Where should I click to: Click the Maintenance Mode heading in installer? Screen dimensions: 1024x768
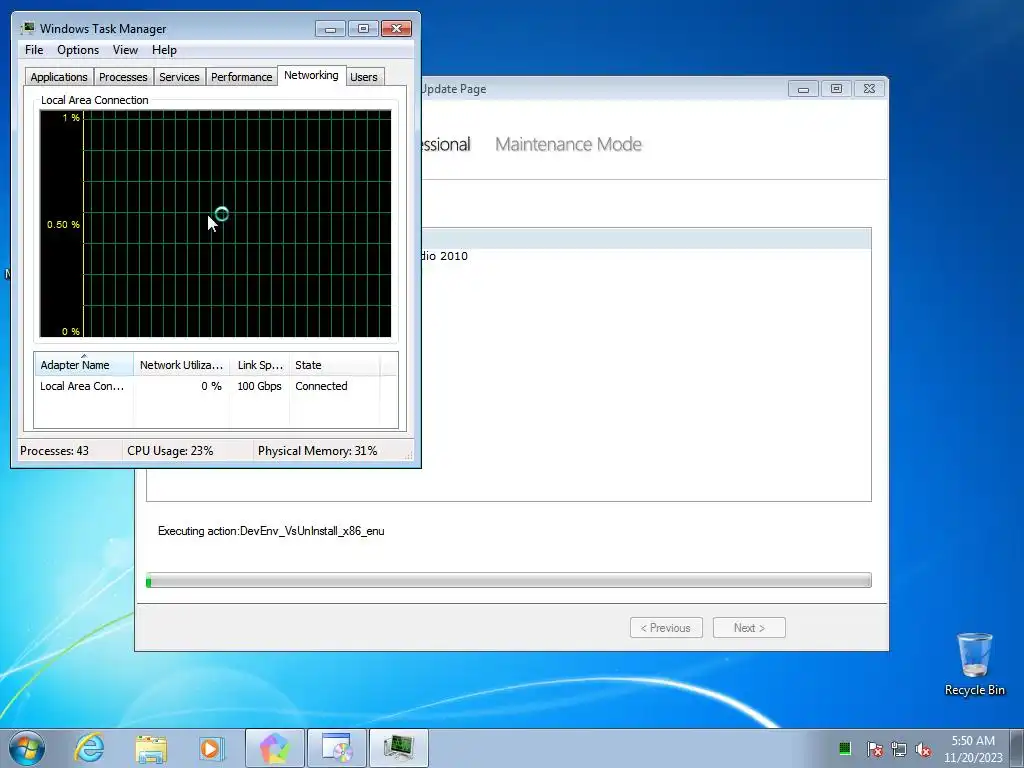click(568, 144)
